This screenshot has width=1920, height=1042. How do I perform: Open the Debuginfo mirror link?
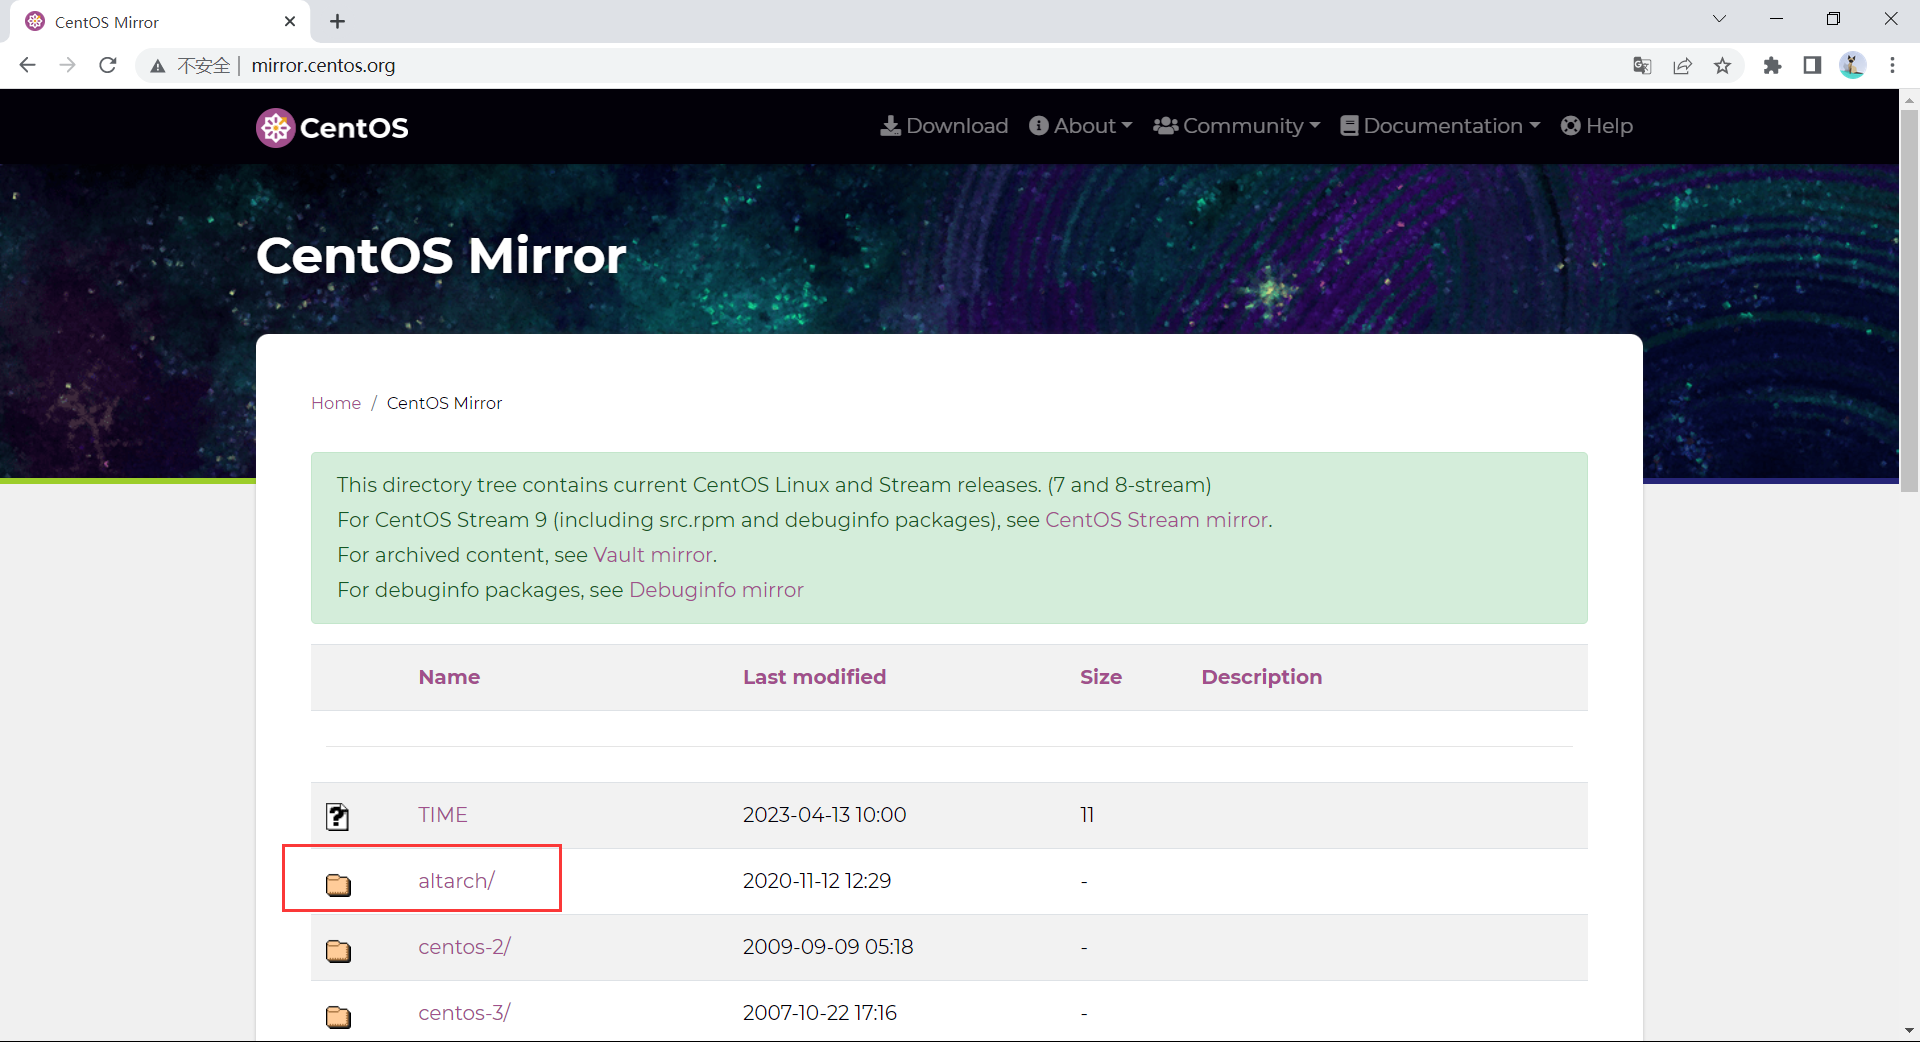click(x=716, y=590)
